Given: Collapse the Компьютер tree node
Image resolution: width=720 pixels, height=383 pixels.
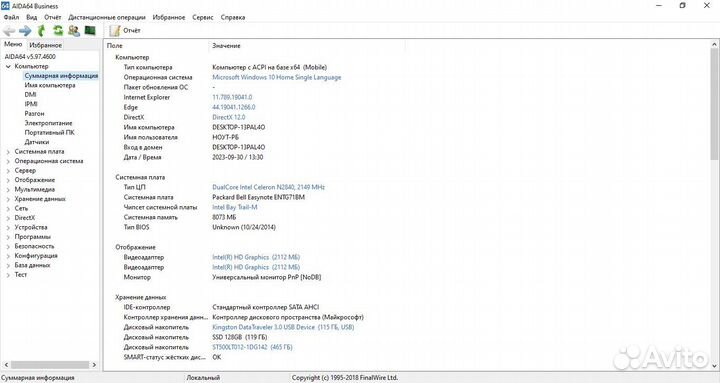Looking at the screenshot, I should pyautogui.click(x=8, y=67).
